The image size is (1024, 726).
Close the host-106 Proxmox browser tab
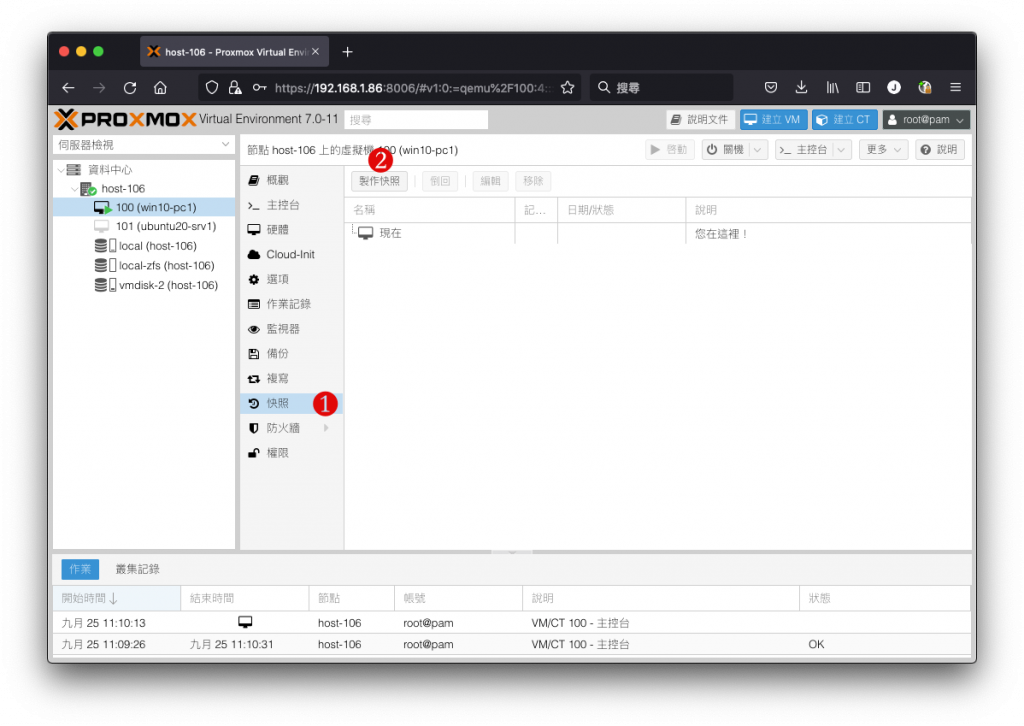(315, 52)
